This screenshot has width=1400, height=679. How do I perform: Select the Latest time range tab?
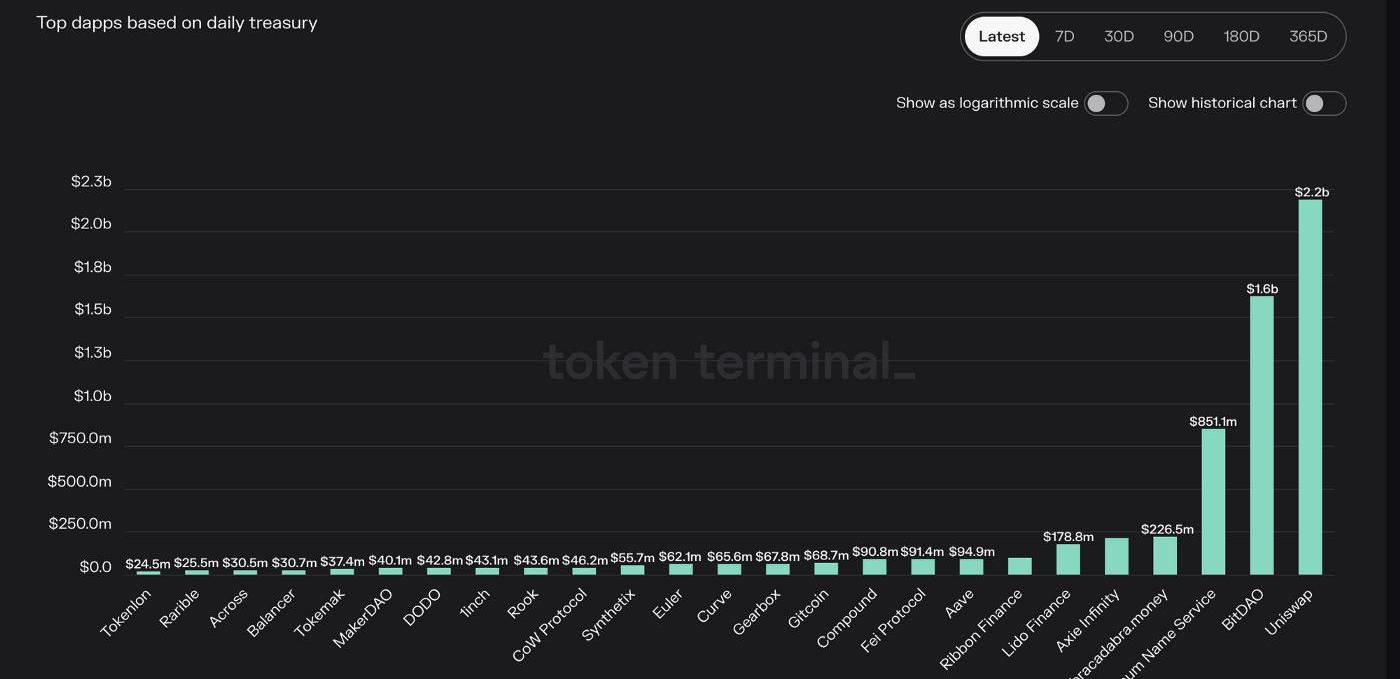coord(1001,37)
